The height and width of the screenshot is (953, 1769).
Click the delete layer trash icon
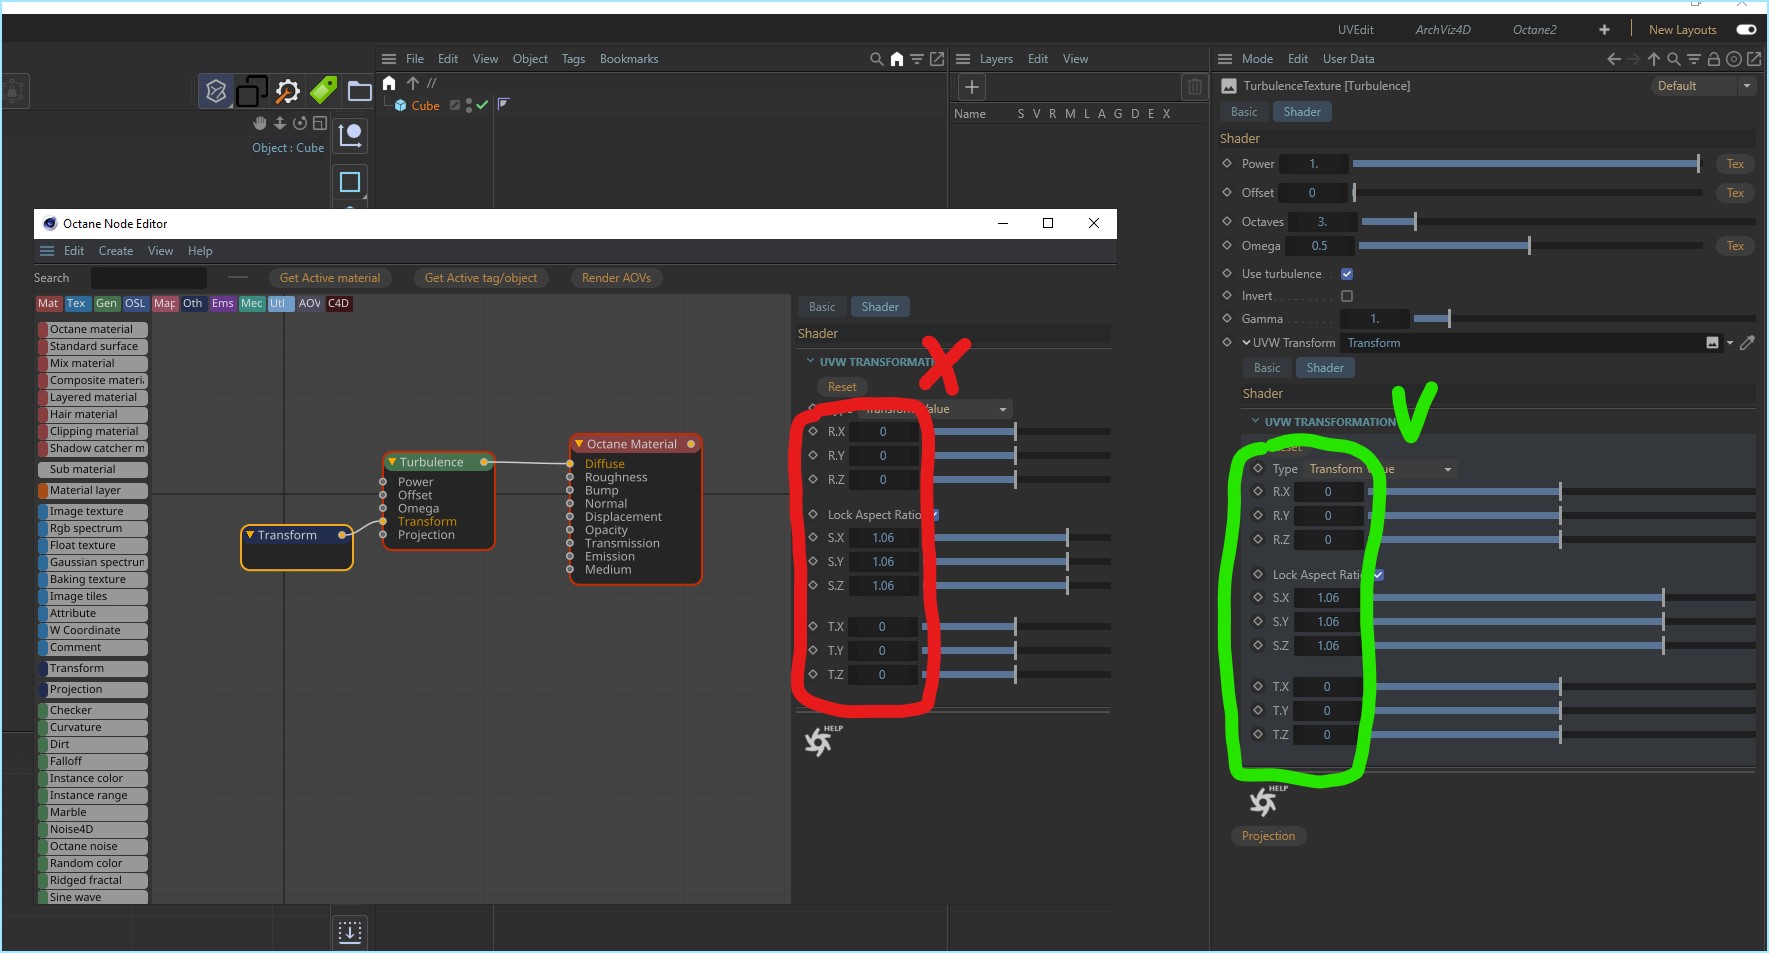click(1194, 87)
